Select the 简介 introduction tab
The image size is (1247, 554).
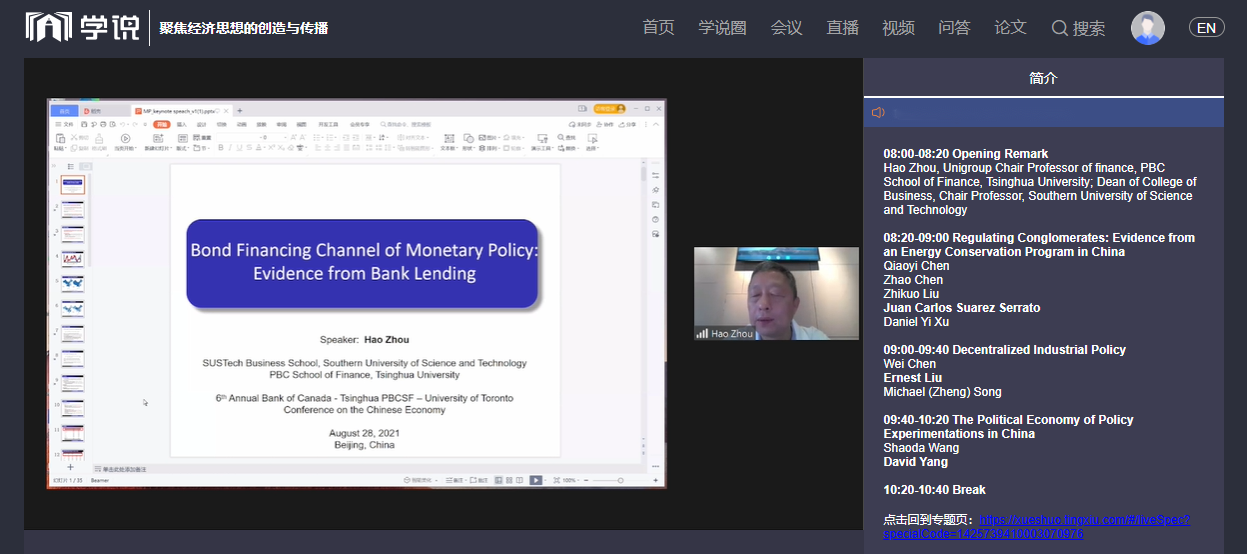pyautogui.click(x=1043, y=78)
